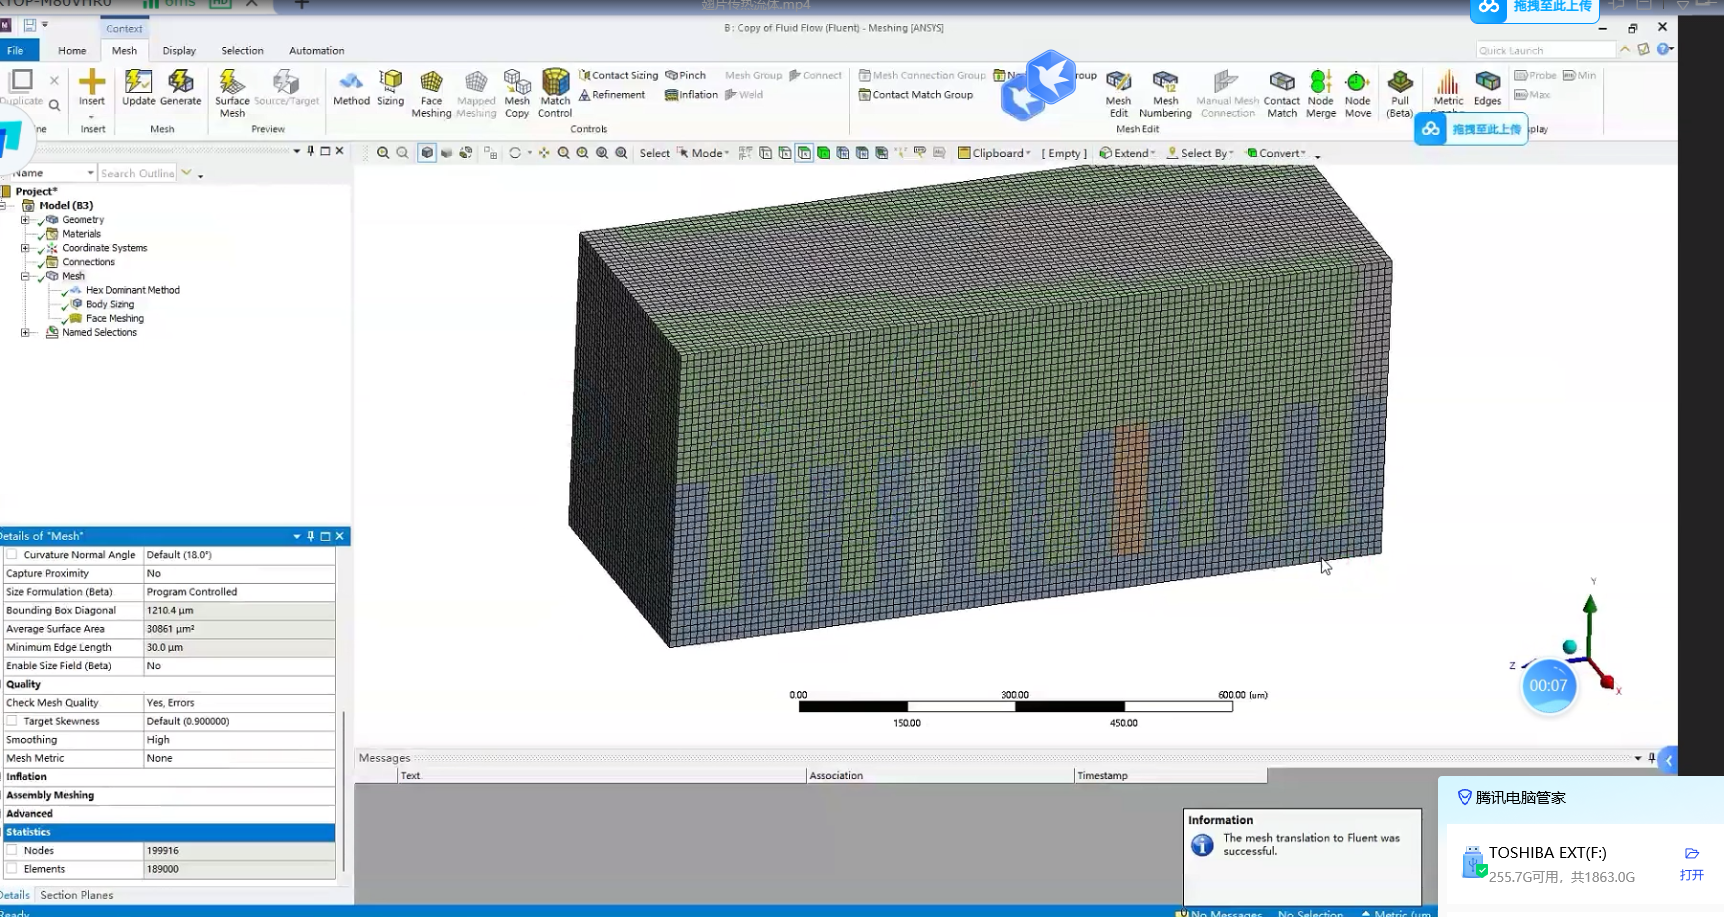This screenshot has height=917, width=1724.
Task: Click the Inflation control button
Action: click(691, 95)
